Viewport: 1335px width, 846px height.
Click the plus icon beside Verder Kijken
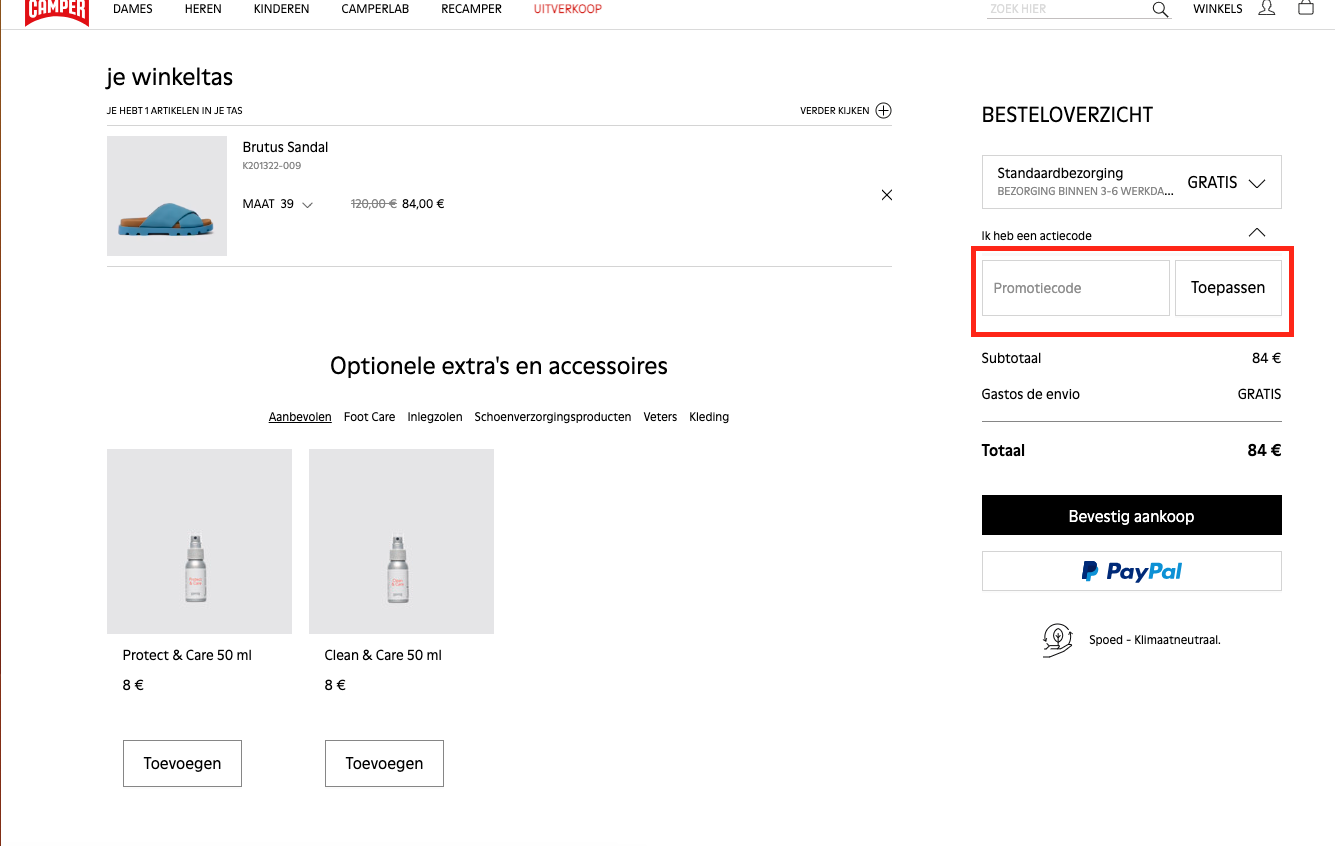tap(883, 111)
